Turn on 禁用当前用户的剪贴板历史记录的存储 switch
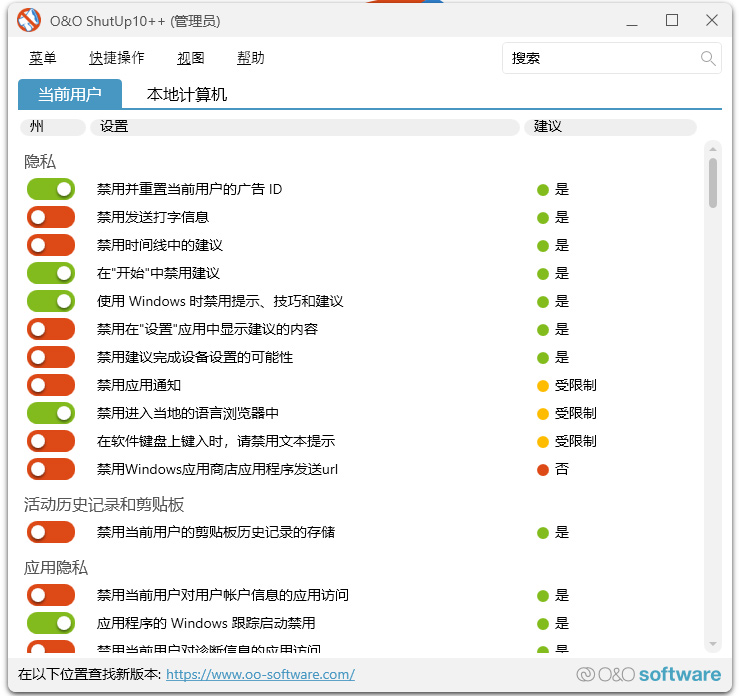The width and height of the screenshot is (739, 696). point(51,532)
